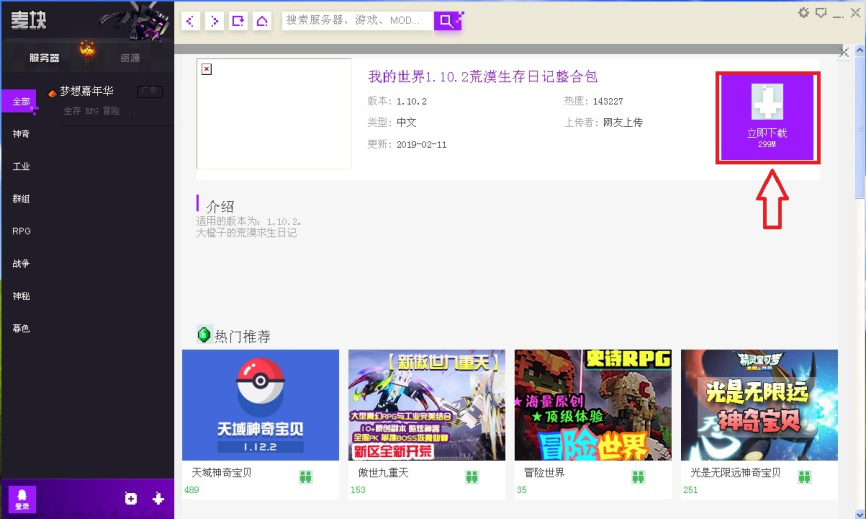Open the 光是无限远神奇宝贝 thumbnail
Image resolution: width=866 pixels, height=519 pixels.
759,405
